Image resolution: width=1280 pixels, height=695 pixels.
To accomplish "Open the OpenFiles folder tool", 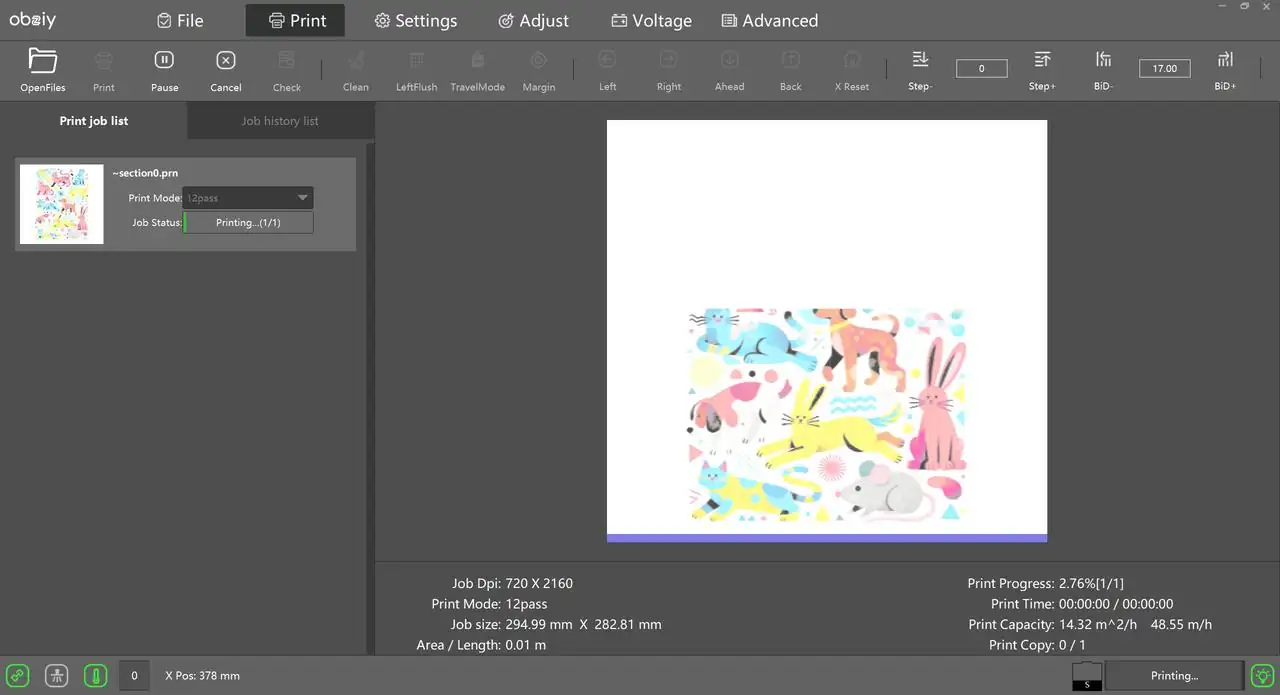I will (x=43, y=69).
